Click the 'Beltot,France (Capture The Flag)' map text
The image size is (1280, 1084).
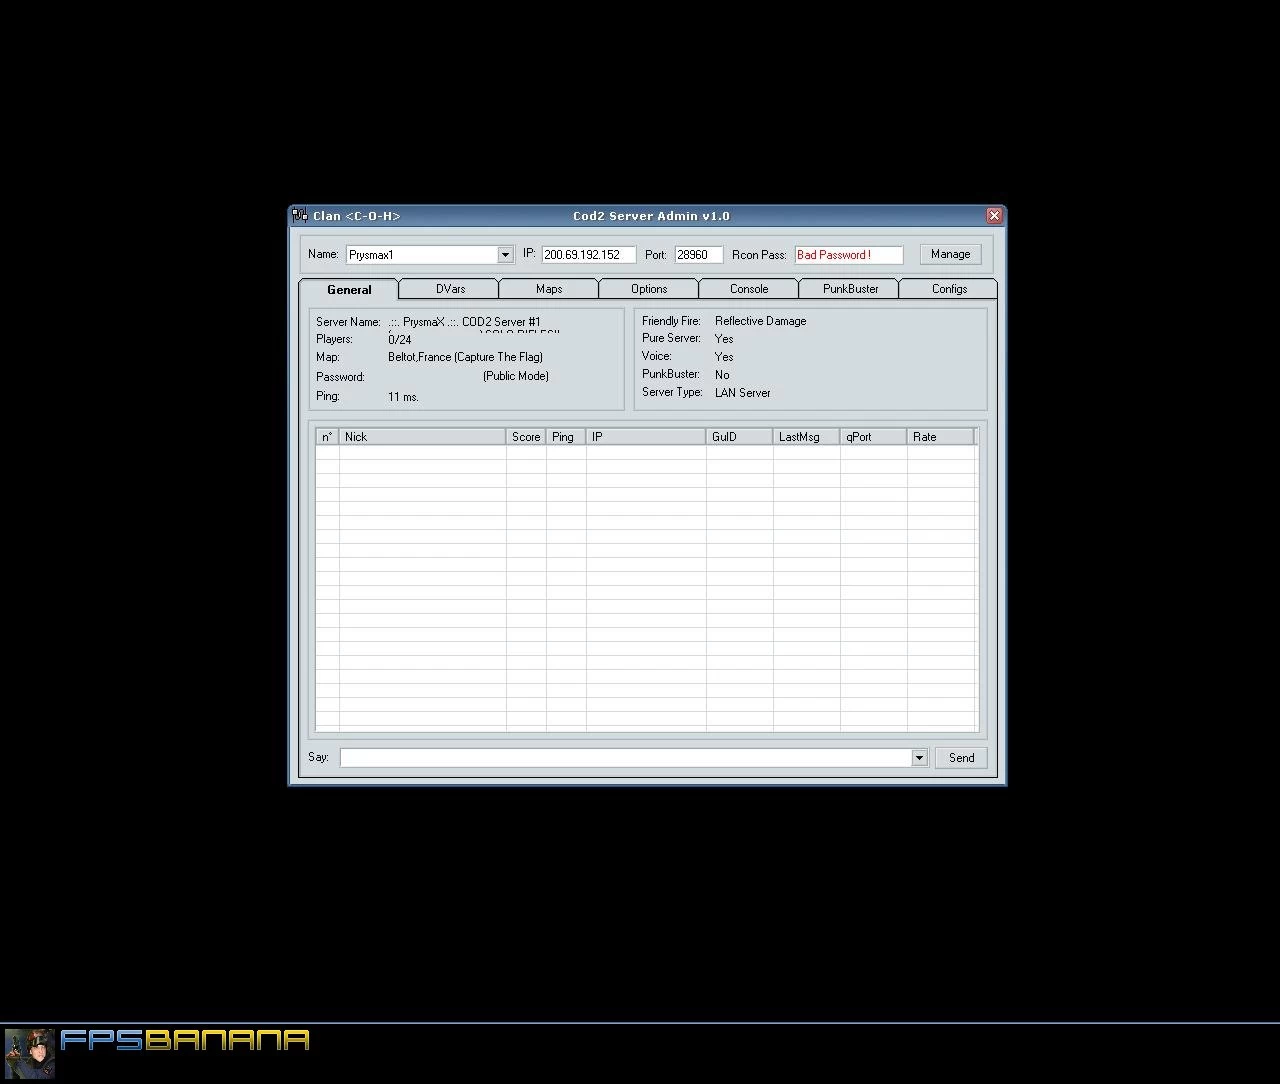coord(465,357)
